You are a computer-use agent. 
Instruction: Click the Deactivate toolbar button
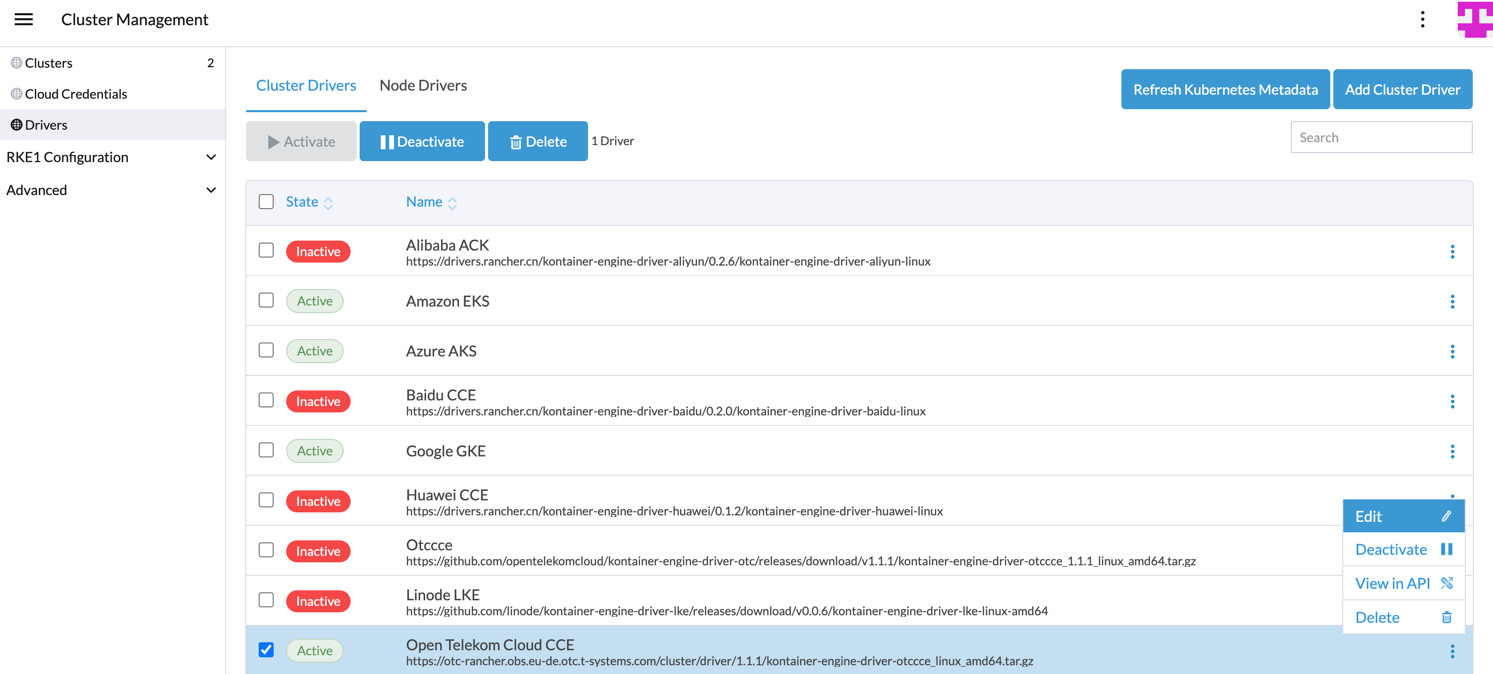tap(422, 141)
